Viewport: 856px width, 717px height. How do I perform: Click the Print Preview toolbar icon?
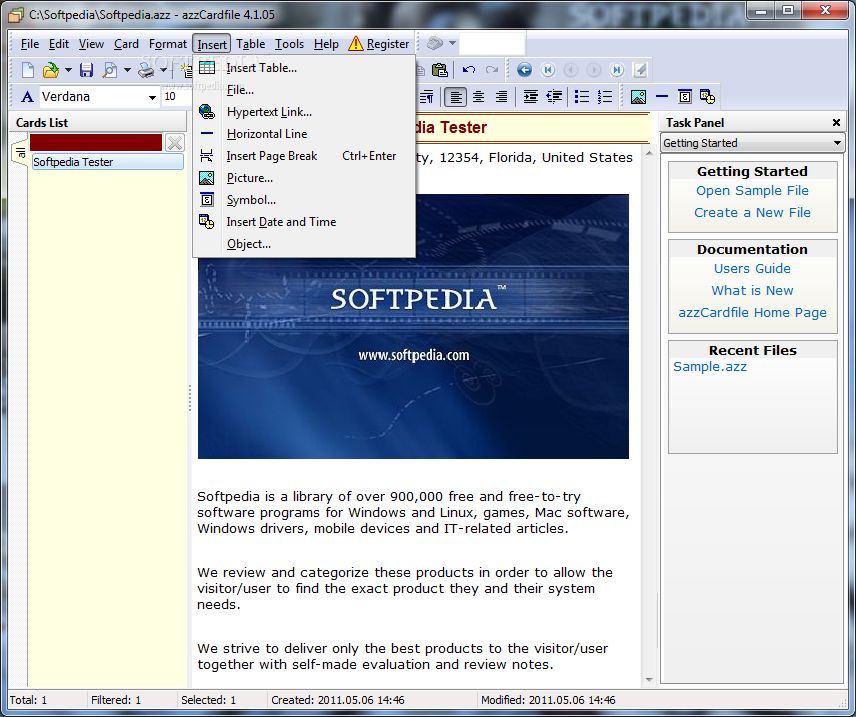[110, 70]
